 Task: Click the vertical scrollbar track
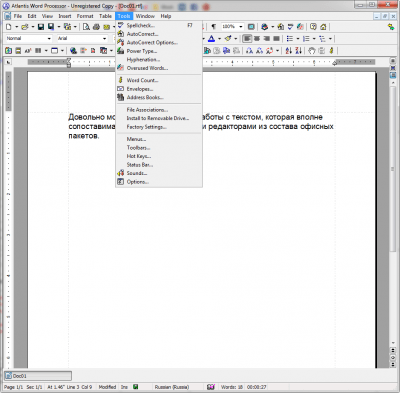coord(393,213)
